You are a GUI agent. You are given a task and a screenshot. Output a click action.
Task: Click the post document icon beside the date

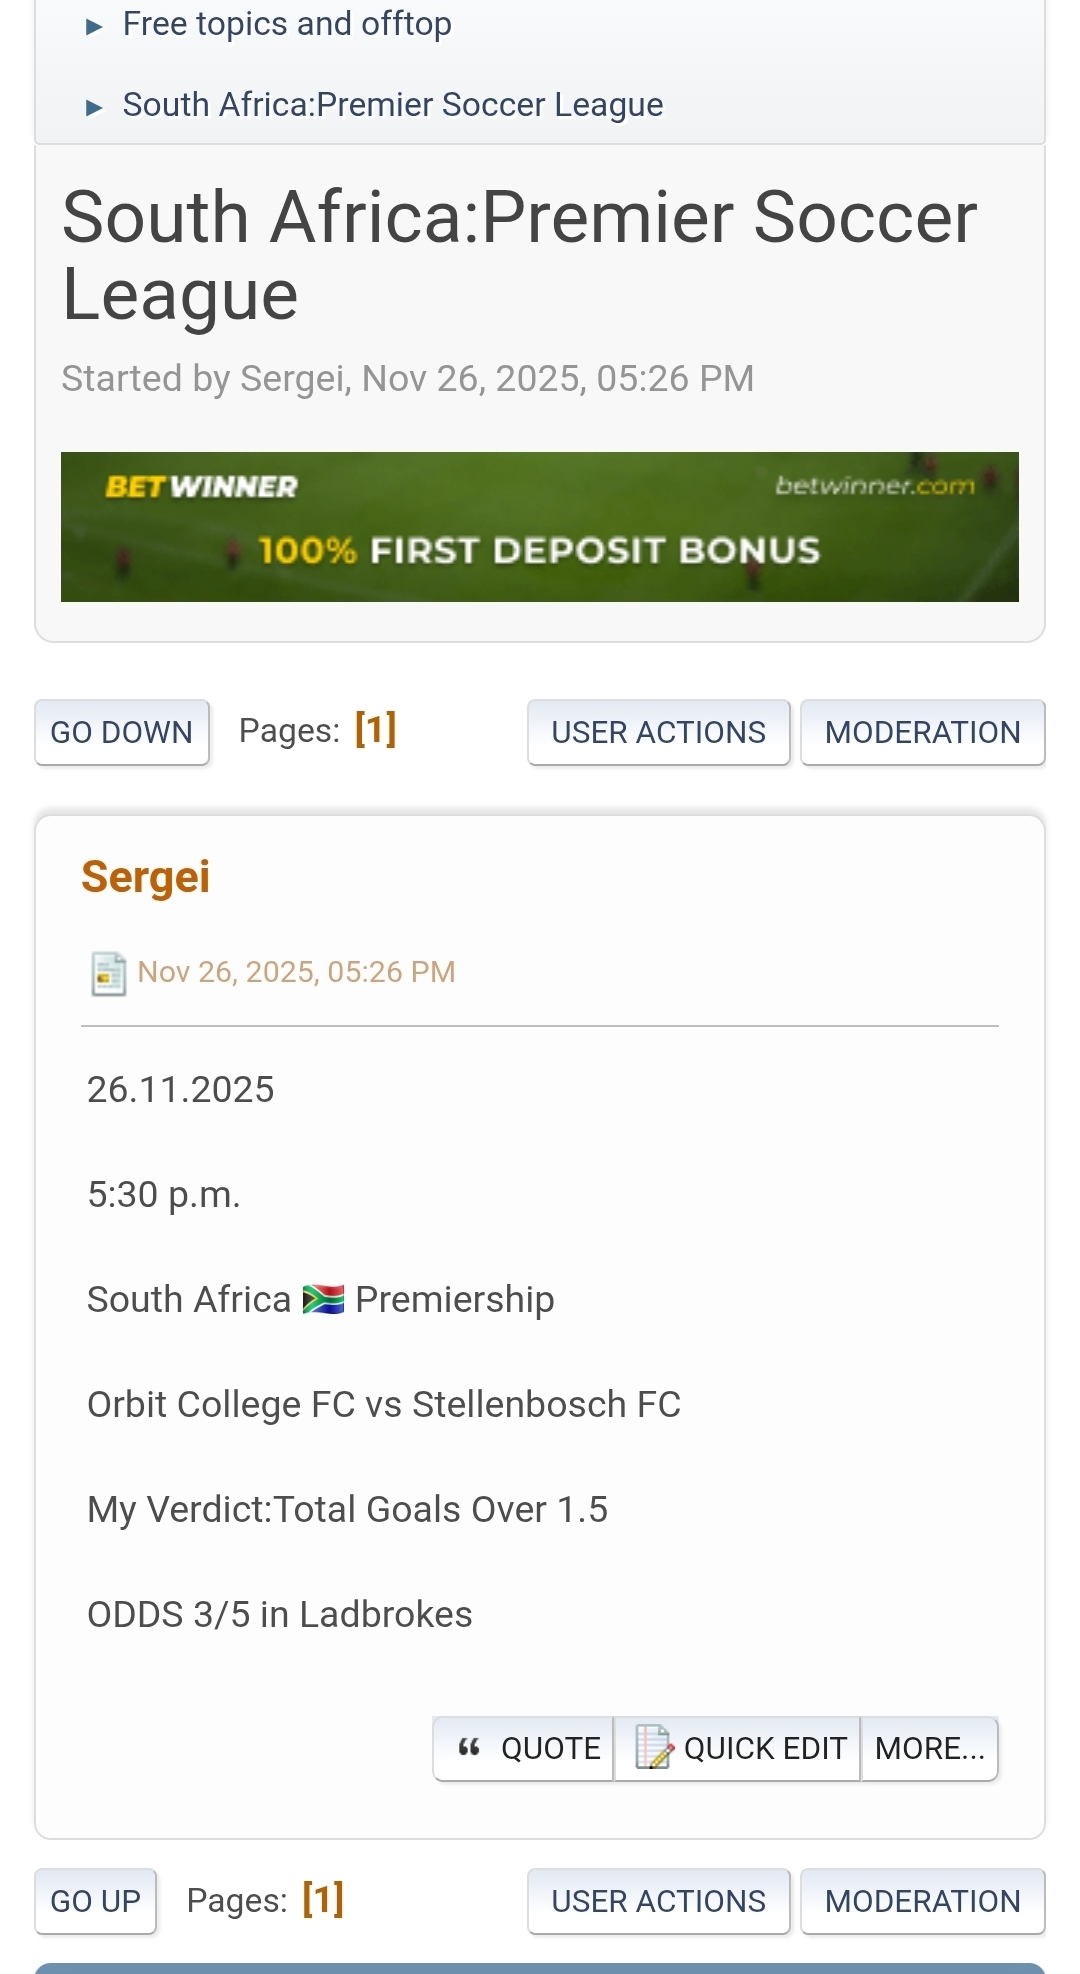(108, 973)
